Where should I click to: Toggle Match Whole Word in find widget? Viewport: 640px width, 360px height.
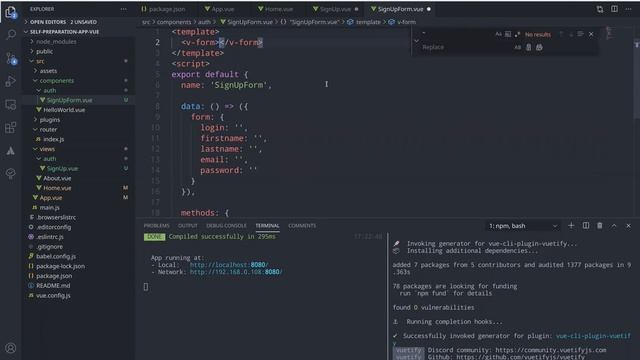[x=508, y=34]
